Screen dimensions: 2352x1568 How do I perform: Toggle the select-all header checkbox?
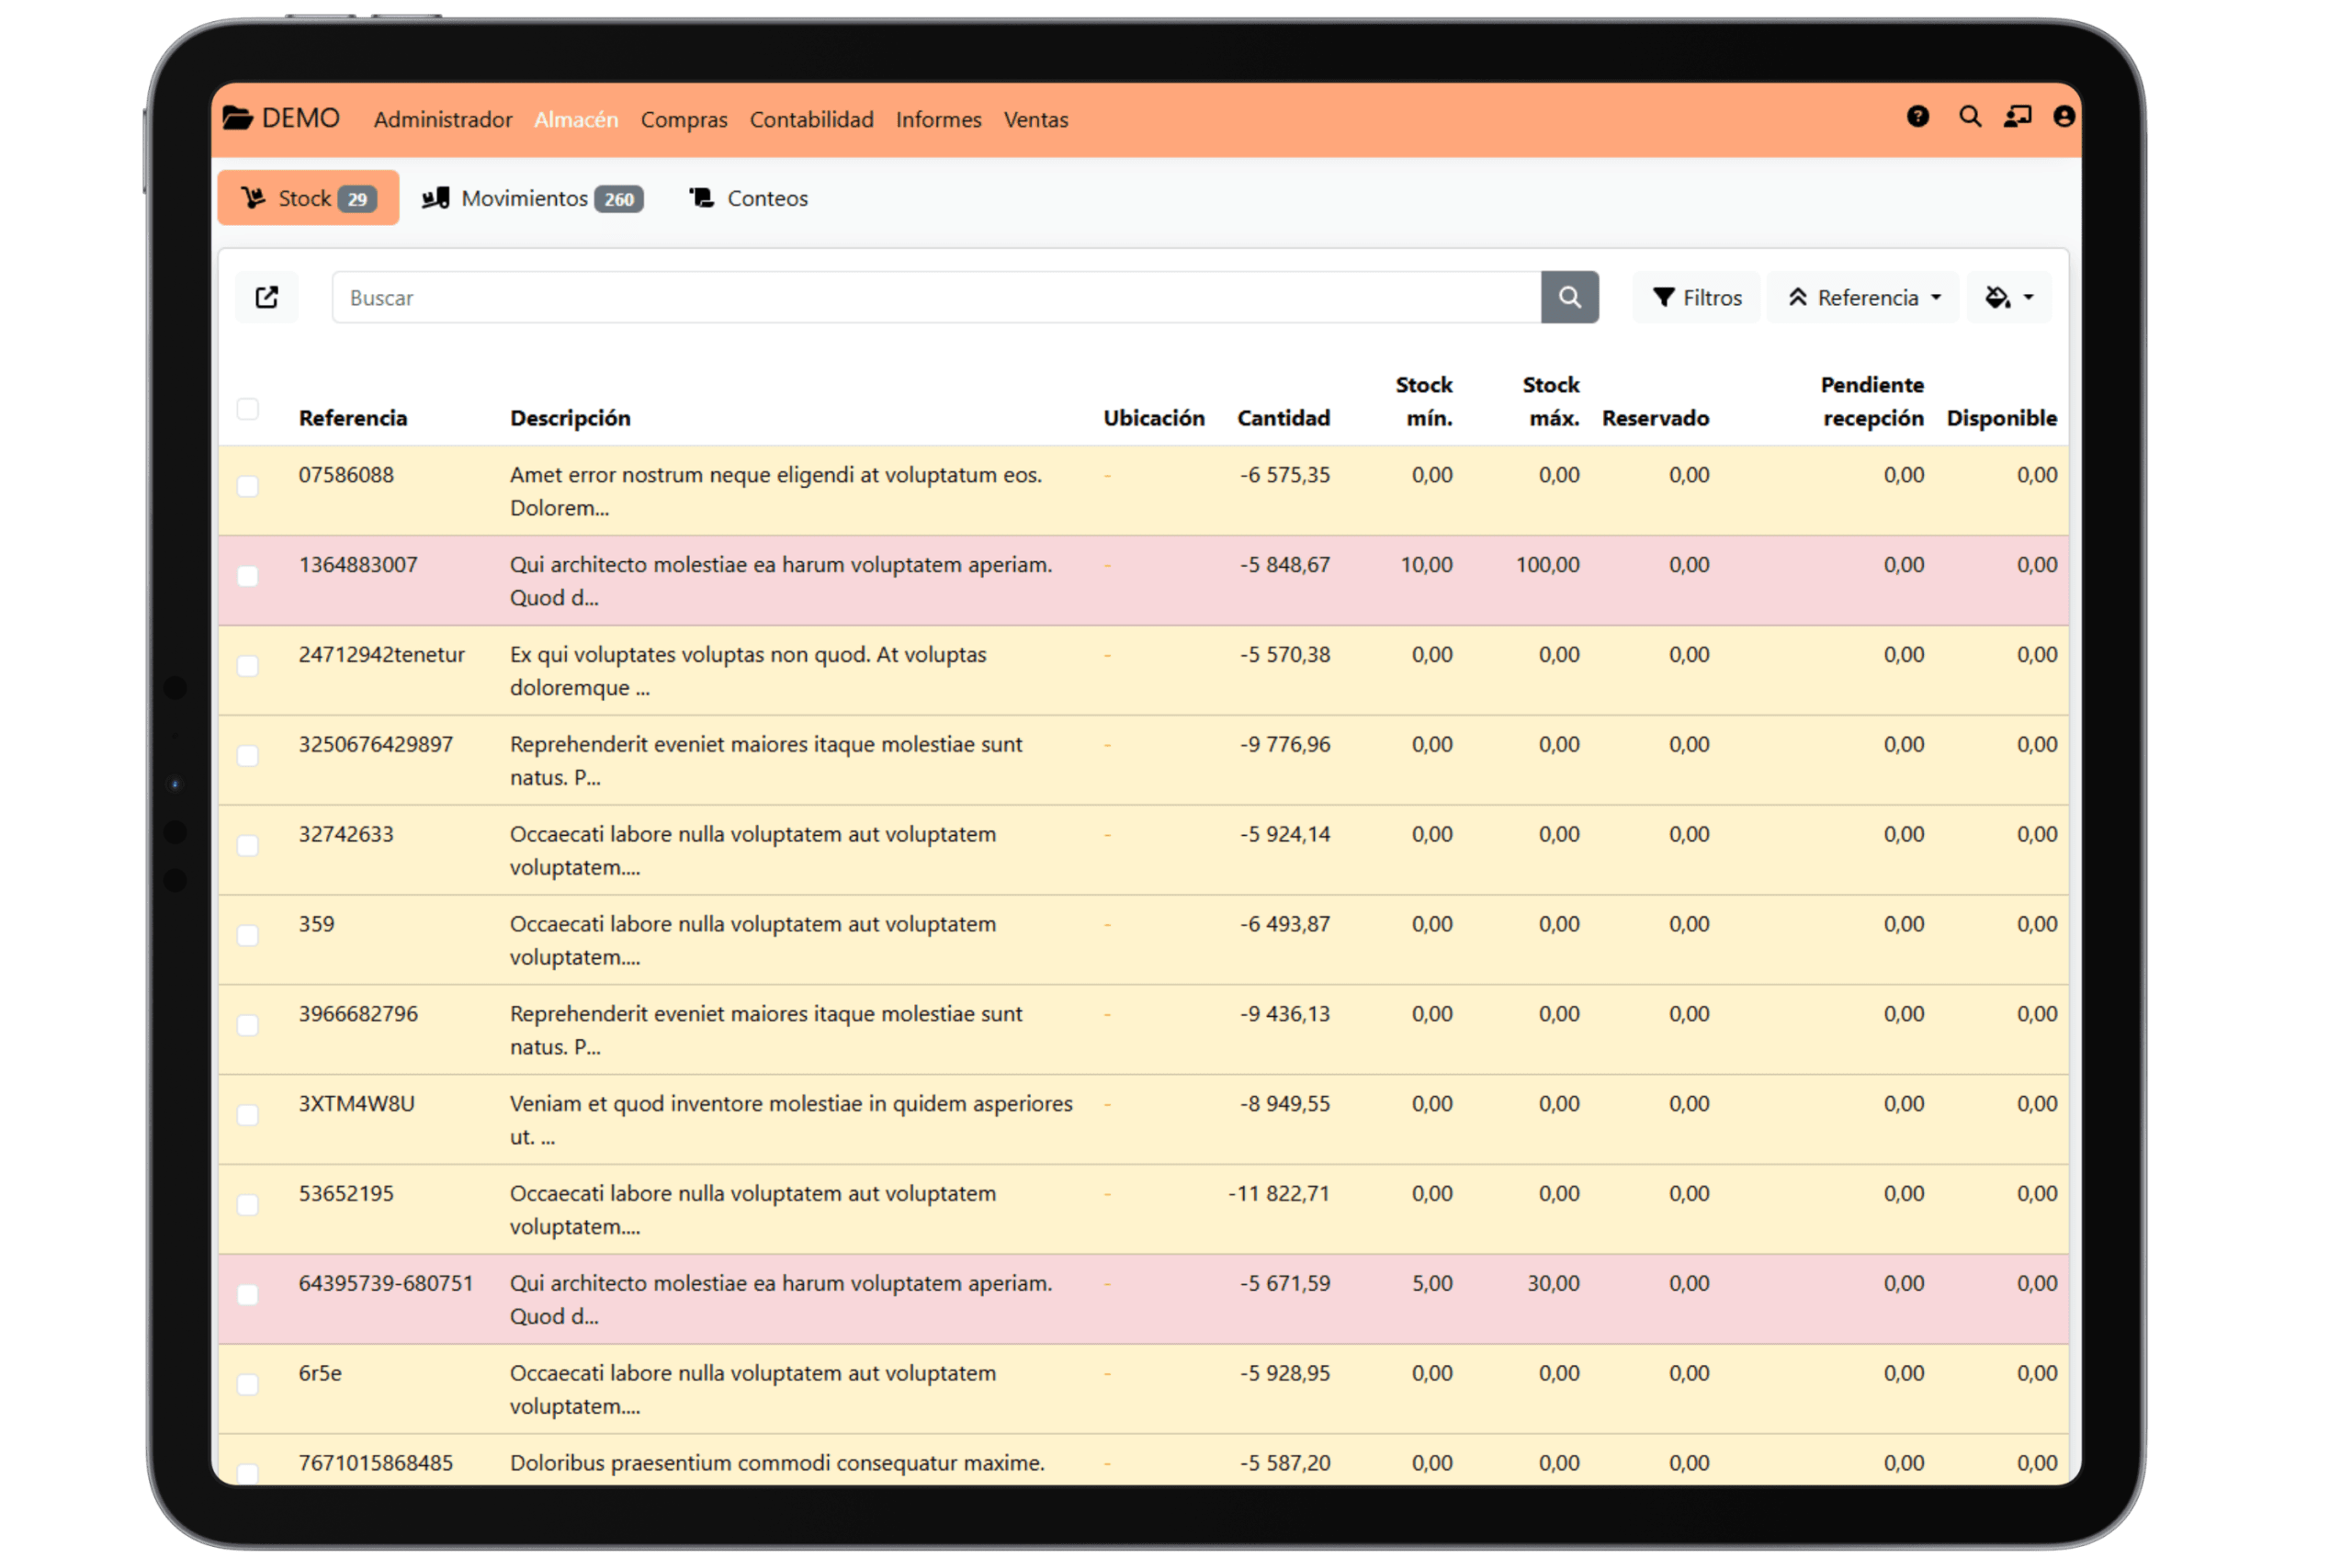click(248, 409)
